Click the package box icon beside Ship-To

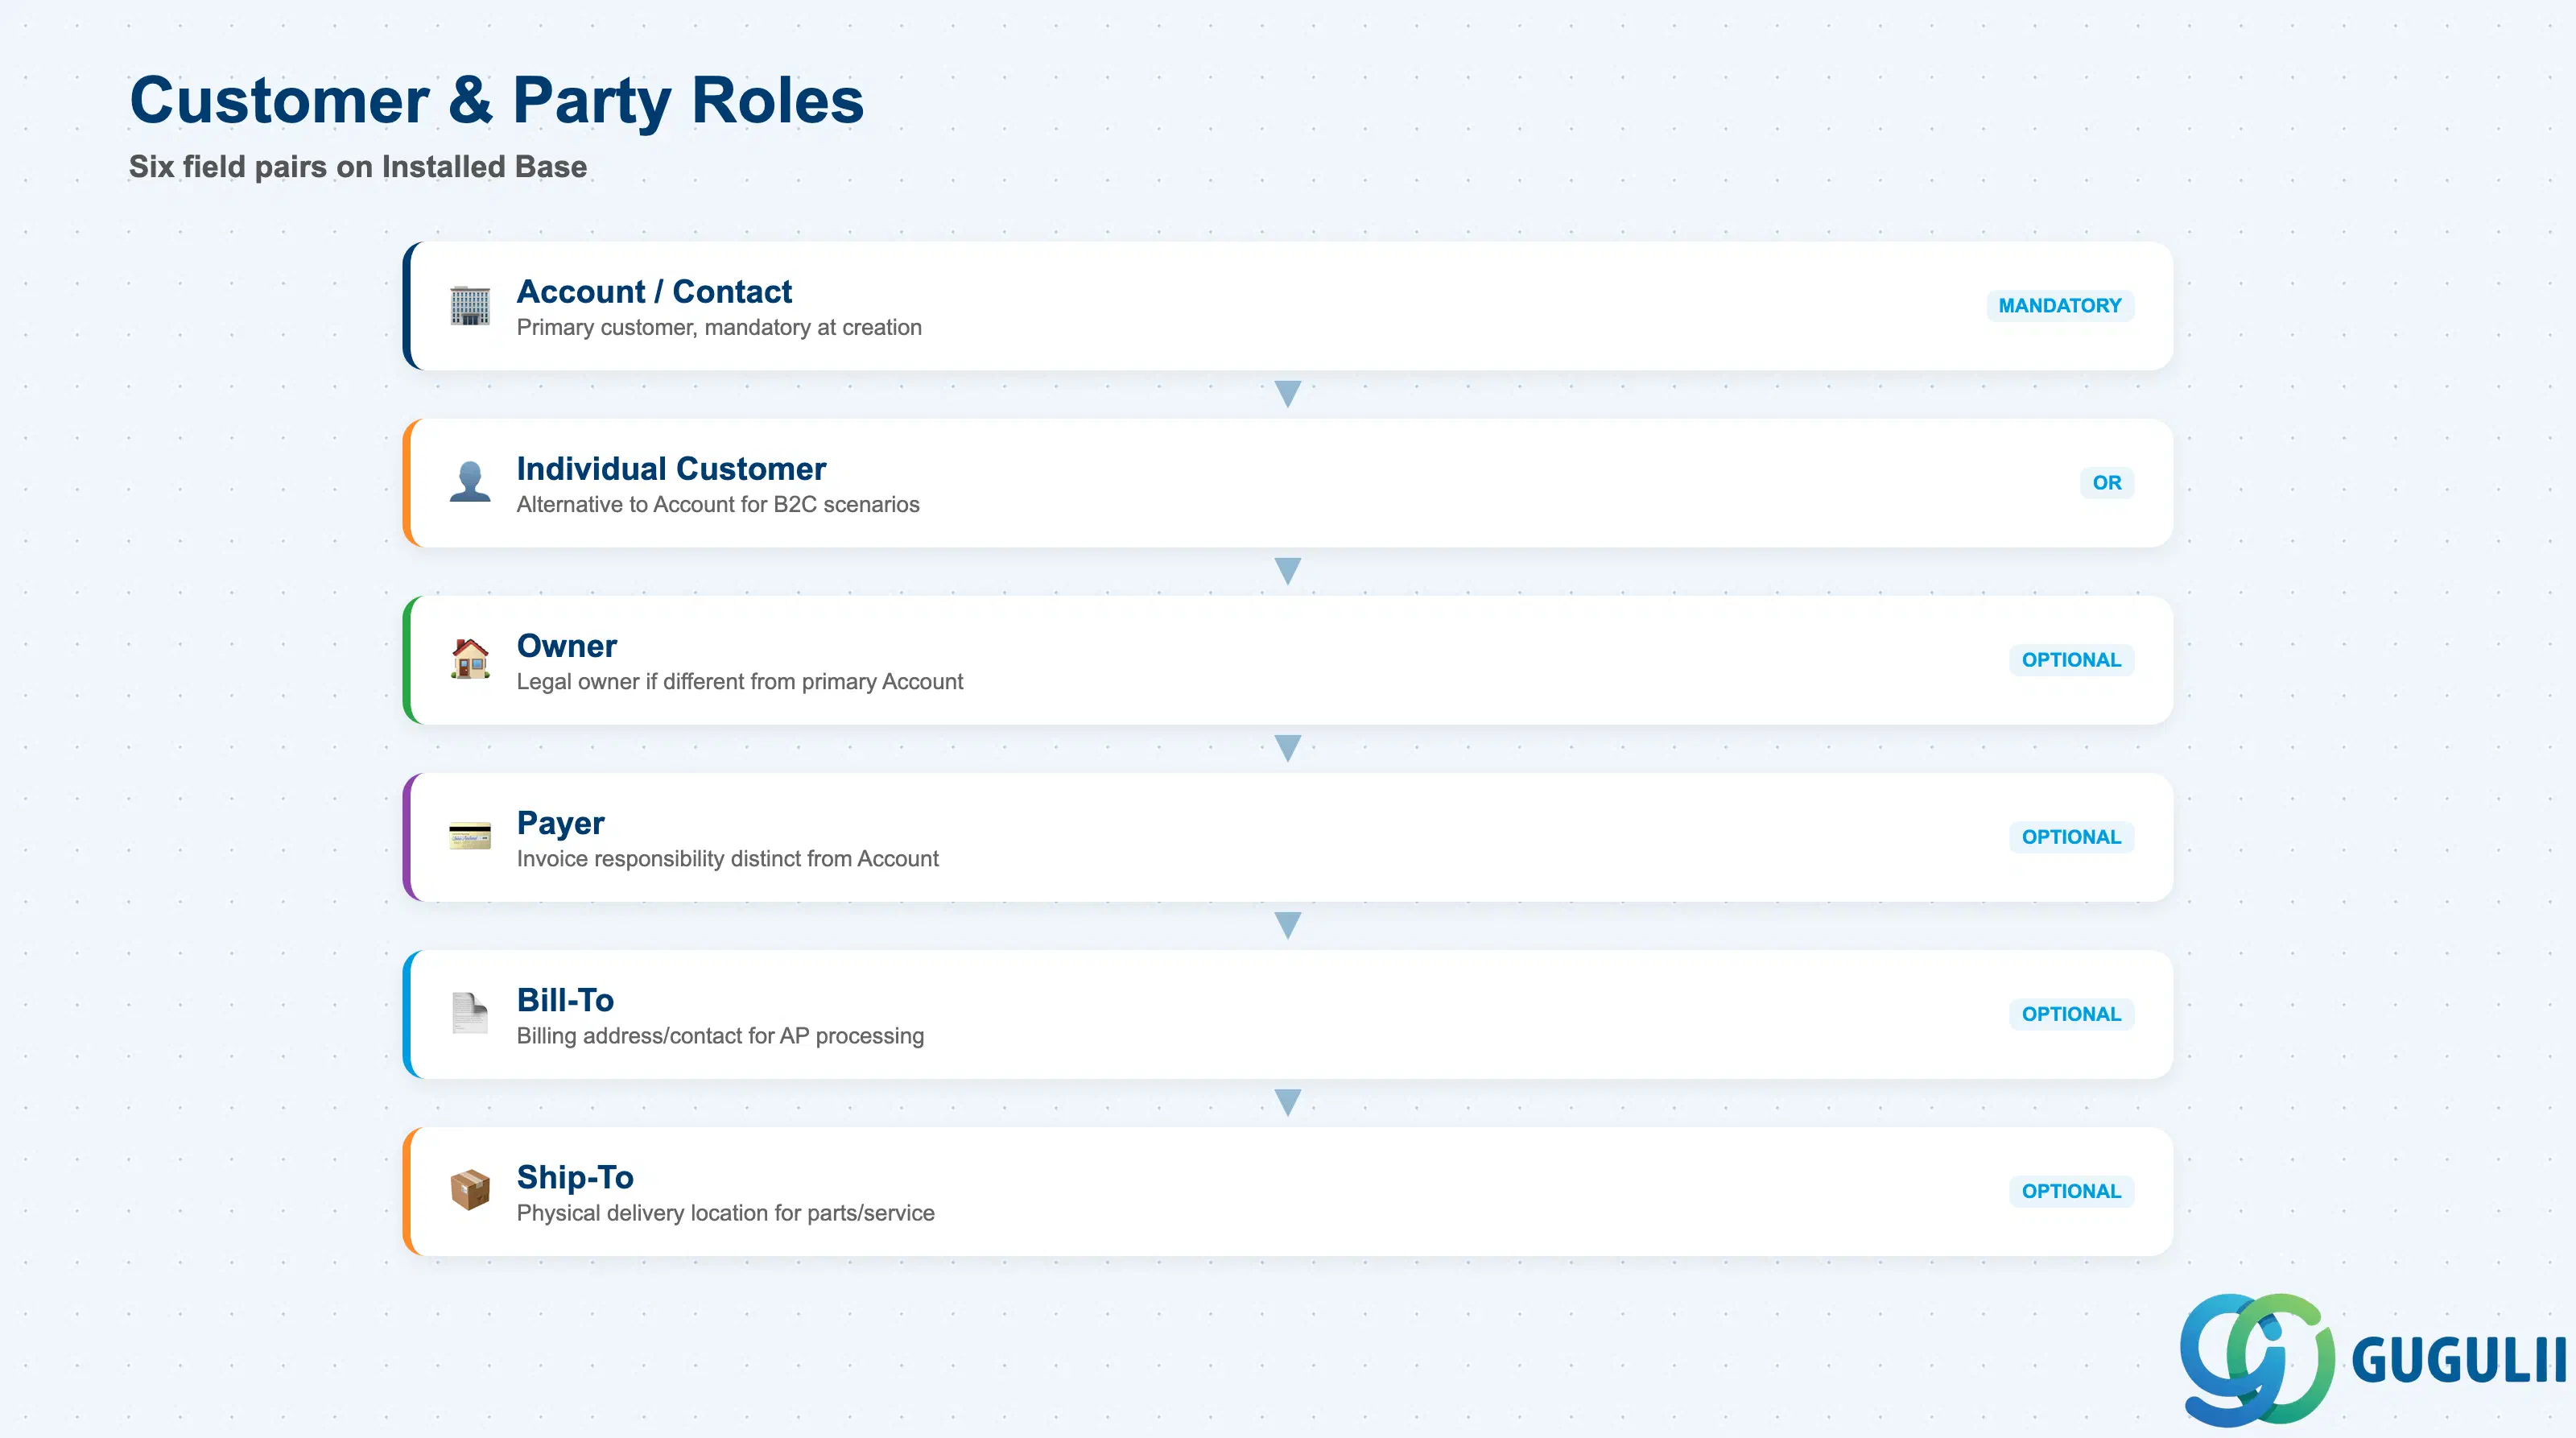[470, 1190]
